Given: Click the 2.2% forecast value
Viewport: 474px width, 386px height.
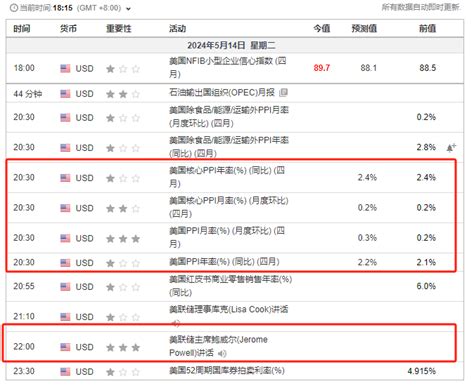Looking at the screenshot, I should (x=367, y=262).
